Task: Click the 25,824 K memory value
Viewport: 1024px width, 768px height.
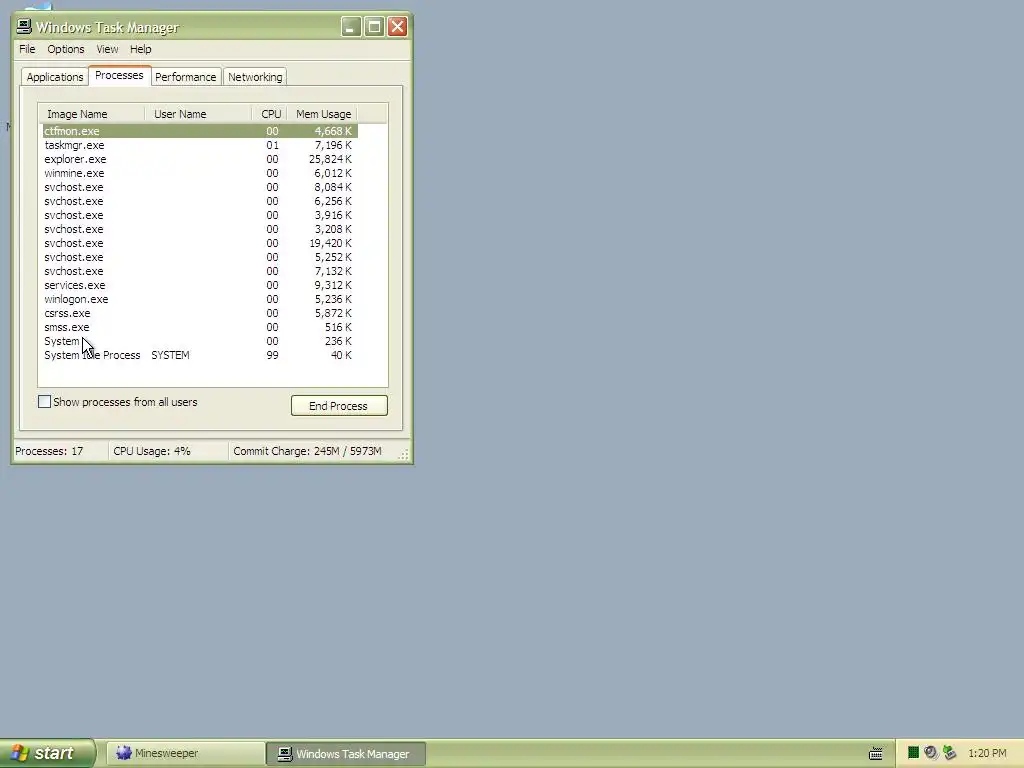Action: click(330, 159)
